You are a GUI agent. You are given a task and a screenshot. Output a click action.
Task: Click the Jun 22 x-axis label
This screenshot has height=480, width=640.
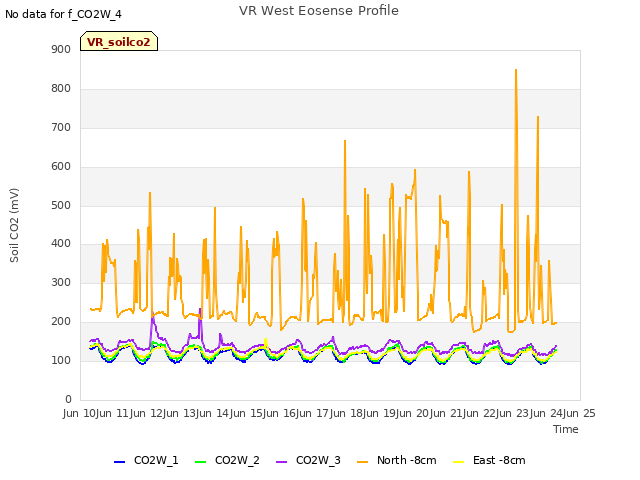click(481, 413)
